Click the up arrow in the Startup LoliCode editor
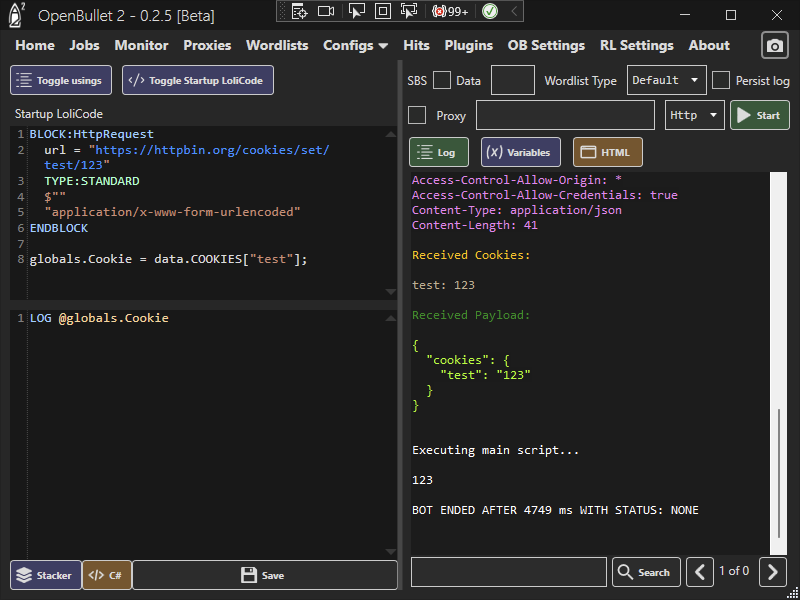This screenshot has height=600, width=800. 391,134
